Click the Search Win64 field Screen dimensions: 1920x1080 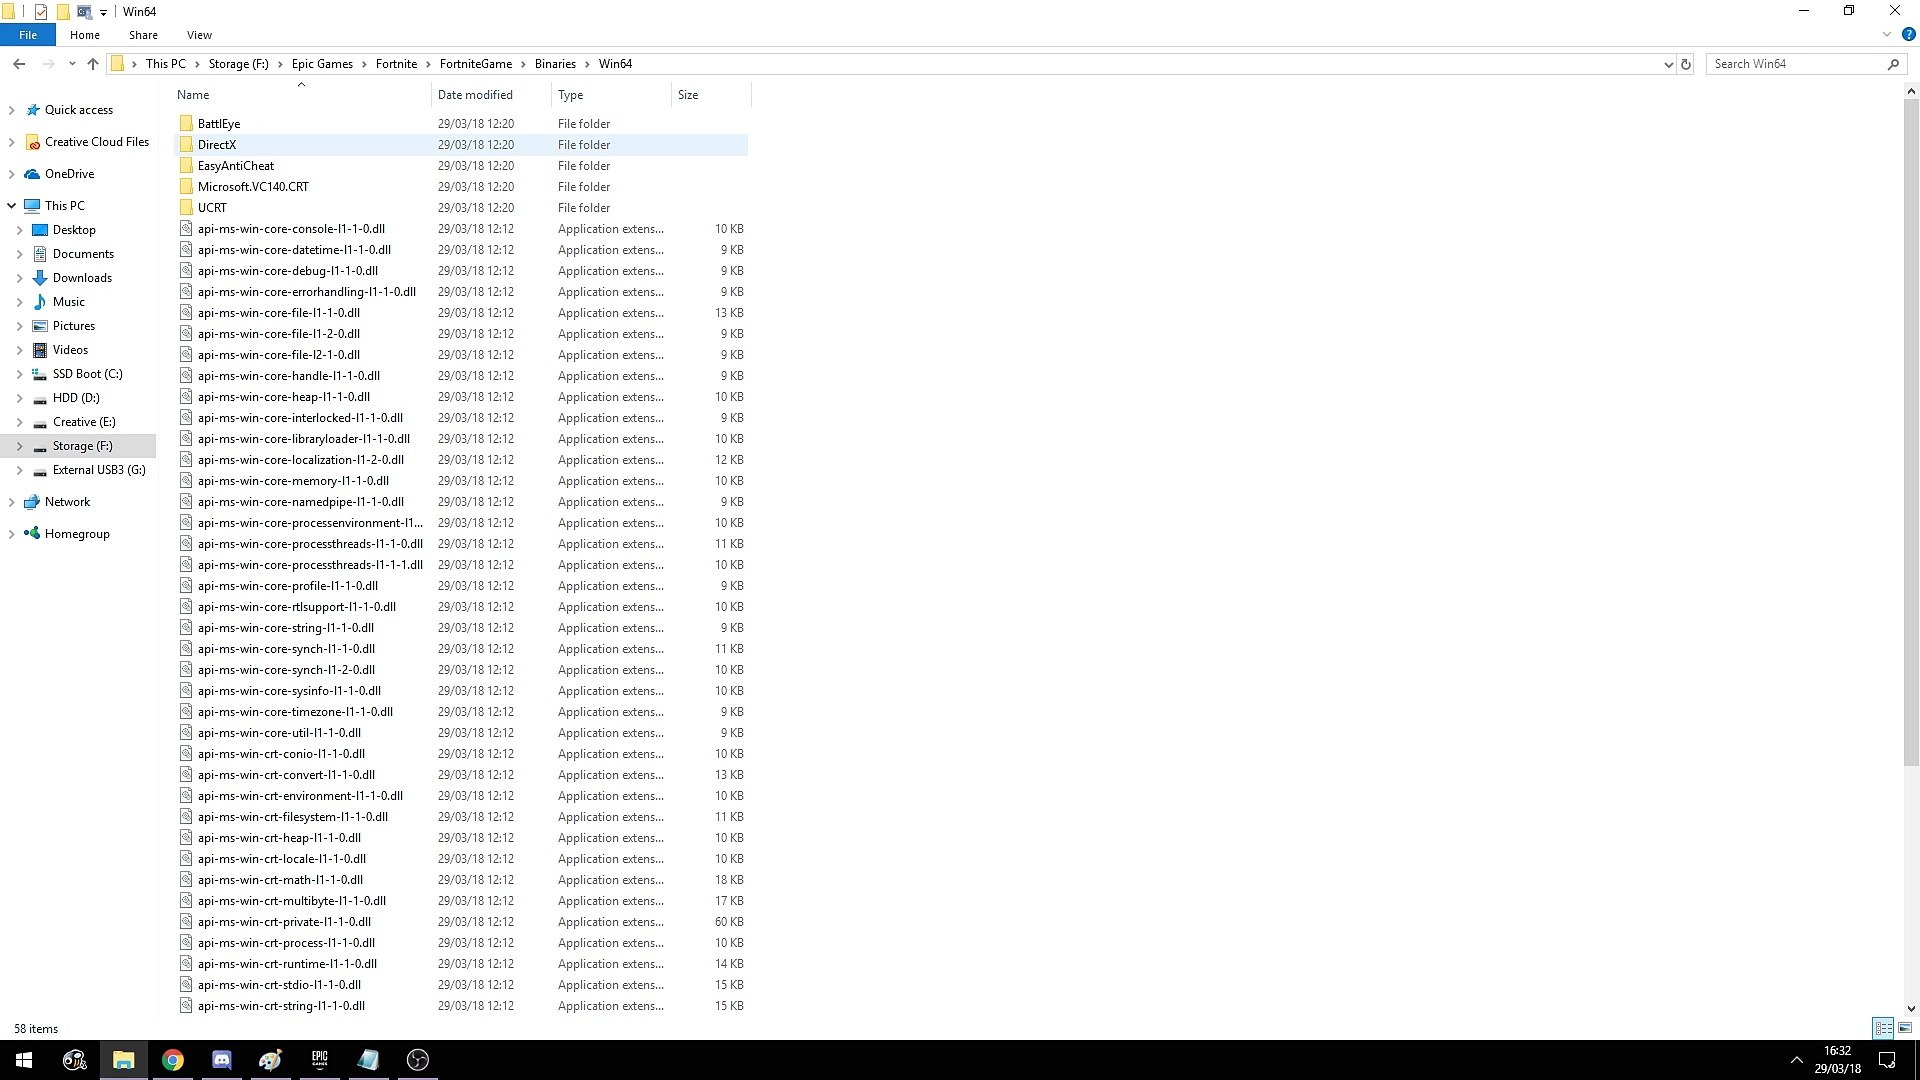pos(1795,64)
